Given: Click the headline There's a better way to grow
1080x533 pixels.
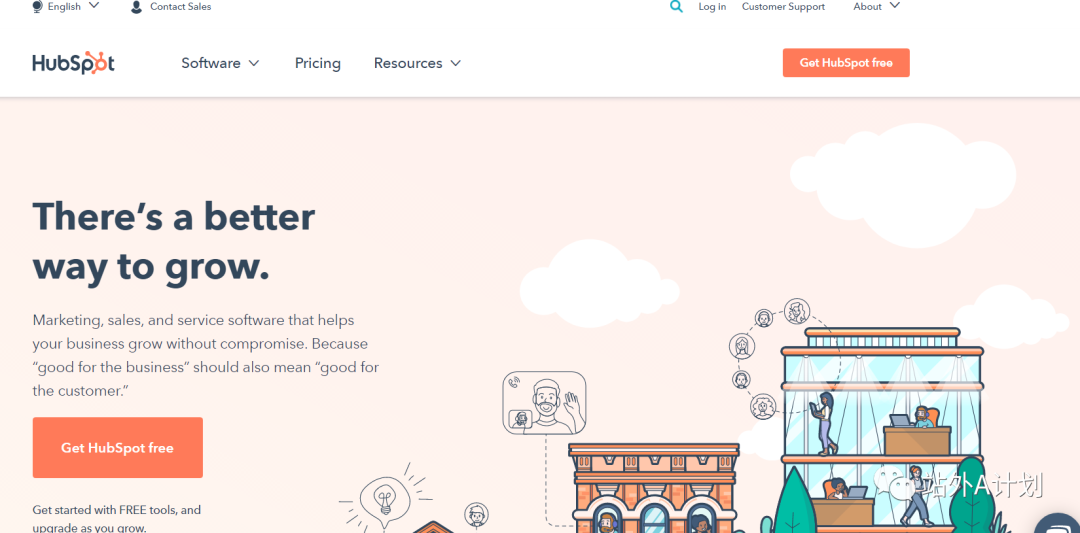Looking at the screenshot, I should (174, 241).
